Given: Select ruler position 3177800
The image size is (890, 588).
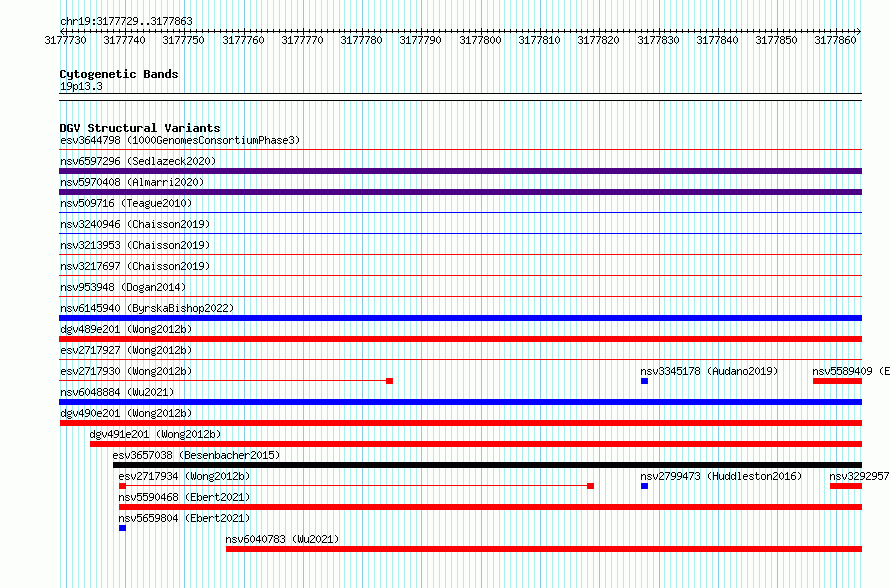Looking at the screenshot, I should point(480,40).
